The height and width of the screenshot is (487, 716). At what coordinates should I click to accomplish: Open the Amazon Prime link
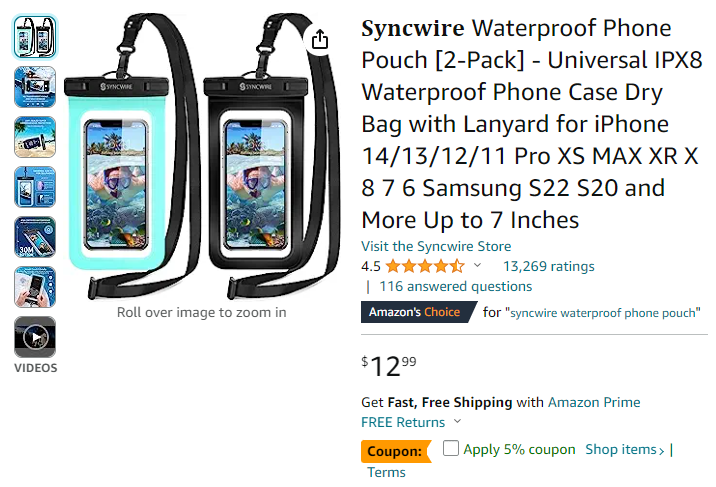pos(594,402)
